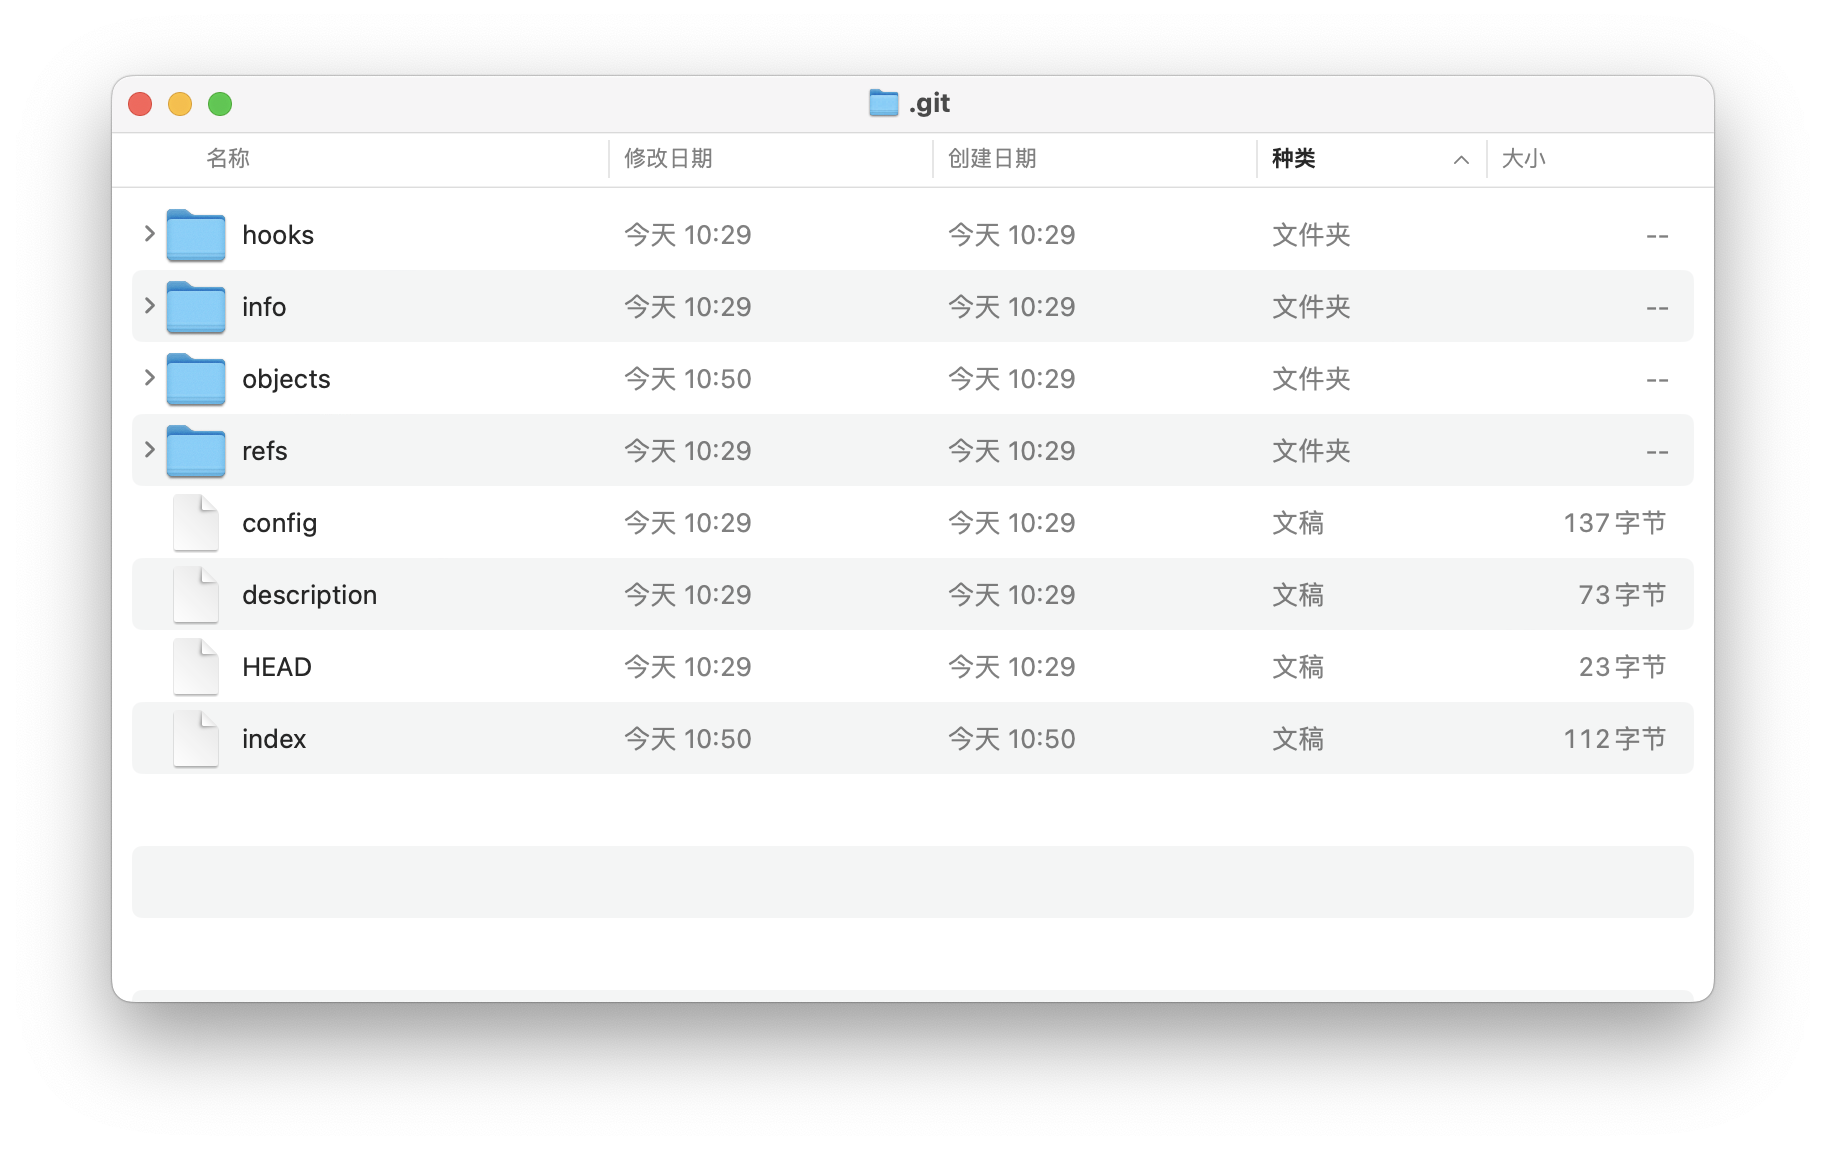The height and width of the screenshot is (1150, 1826).
Task: Click hooks modified date 今天 10:29
Action: pos(688,235)
